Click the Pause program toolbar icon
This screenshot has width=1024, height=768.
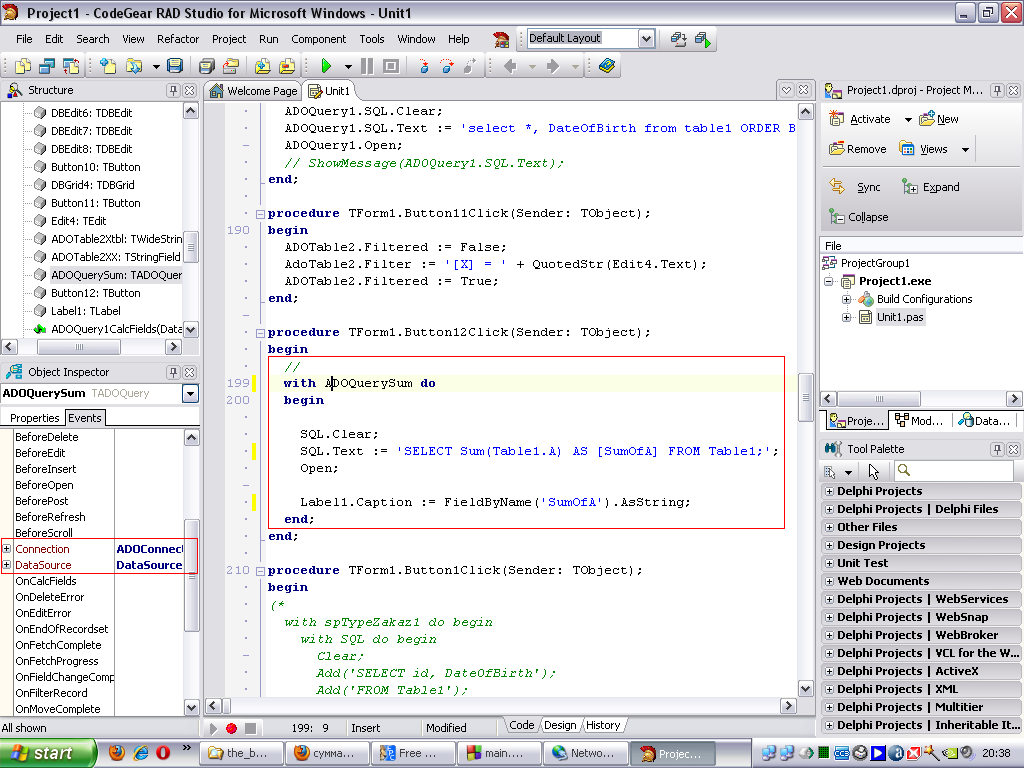point(367,66)
